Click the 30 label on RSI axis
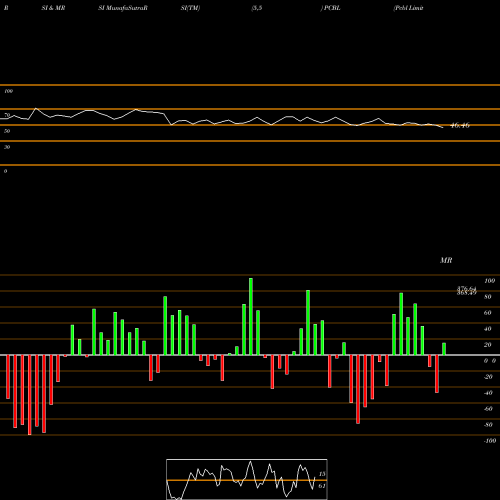500x500 pixels. click(7, 147)
